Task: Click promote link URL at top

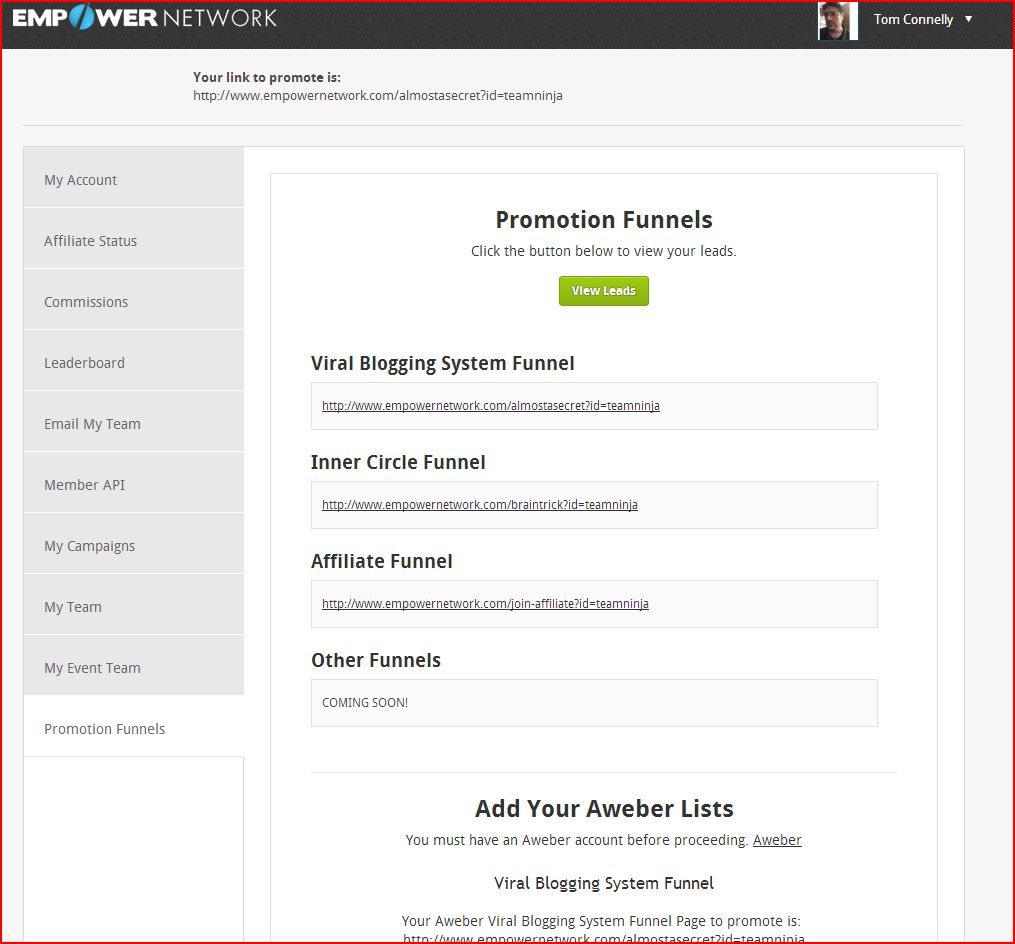Action: (377, 96)
